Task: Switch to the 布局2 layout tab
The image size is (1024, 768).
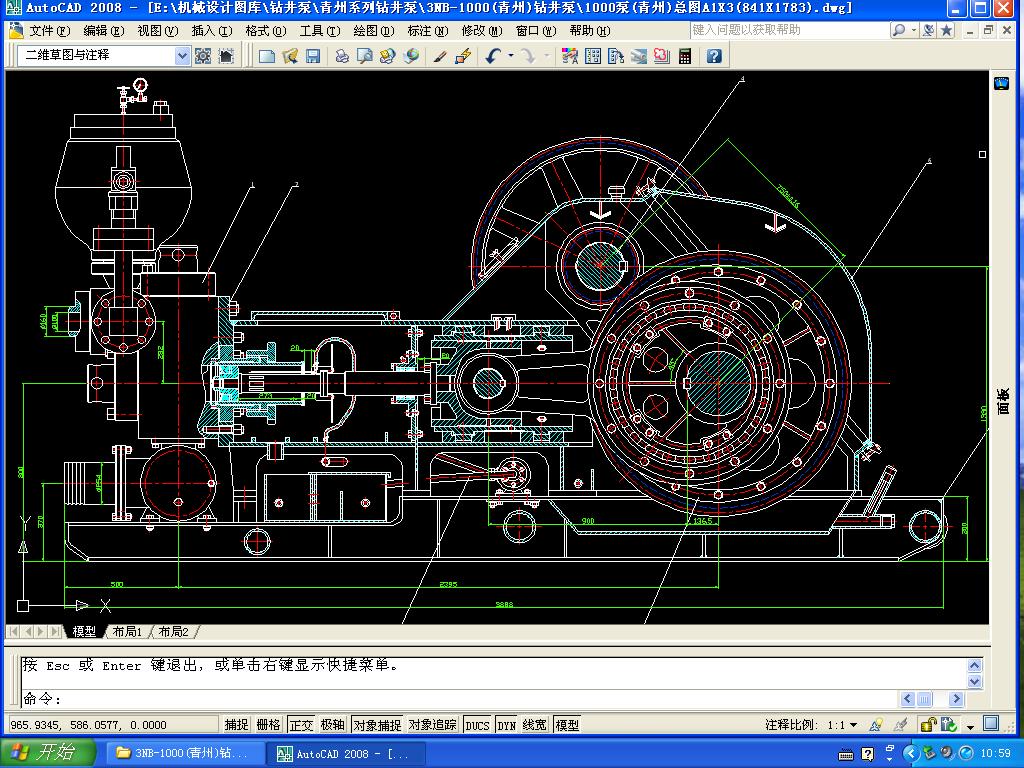Action: click(173, 632)
